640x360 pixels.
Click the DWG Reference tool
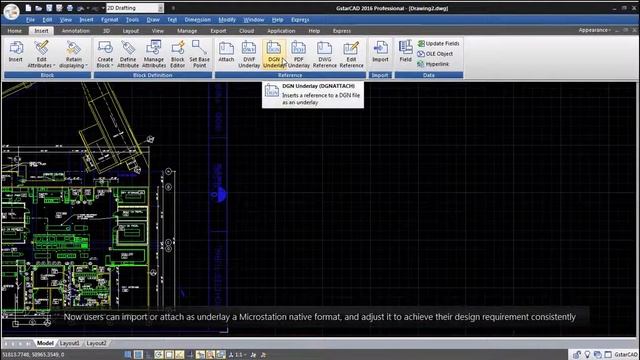click(x=324, y=54)
